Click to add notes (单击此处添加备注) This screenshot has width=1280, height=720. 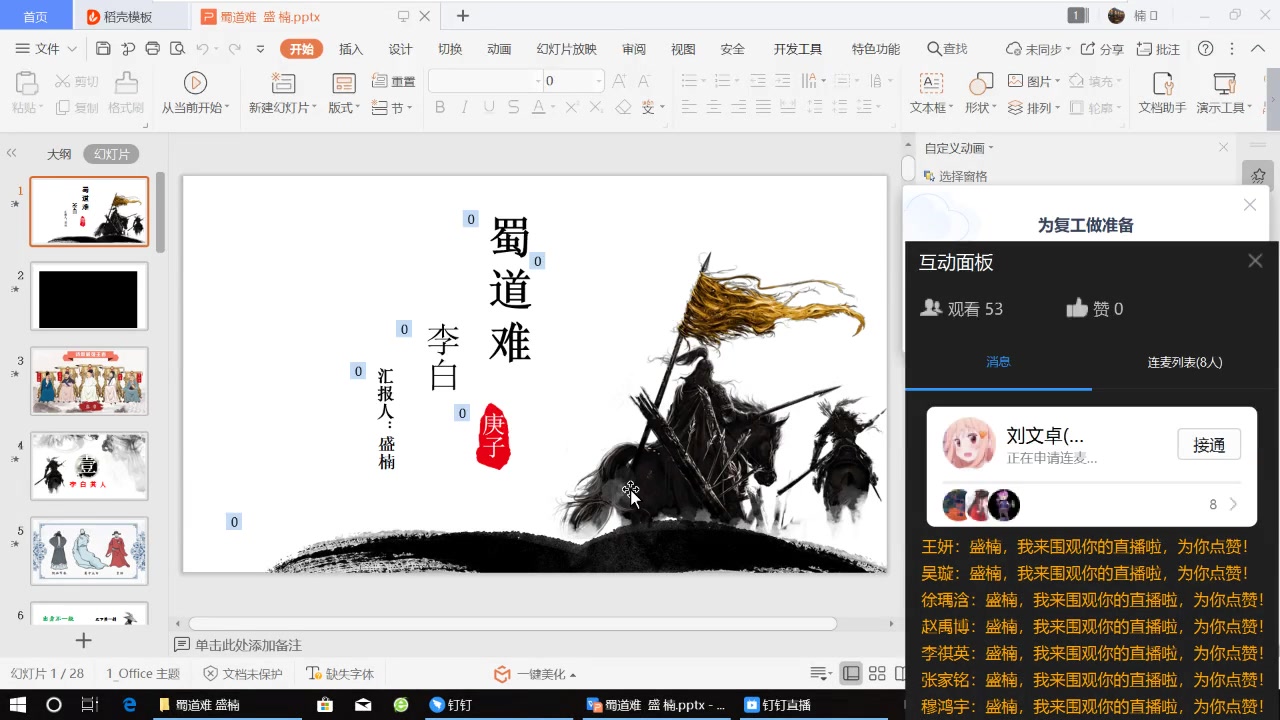point(248,645)
